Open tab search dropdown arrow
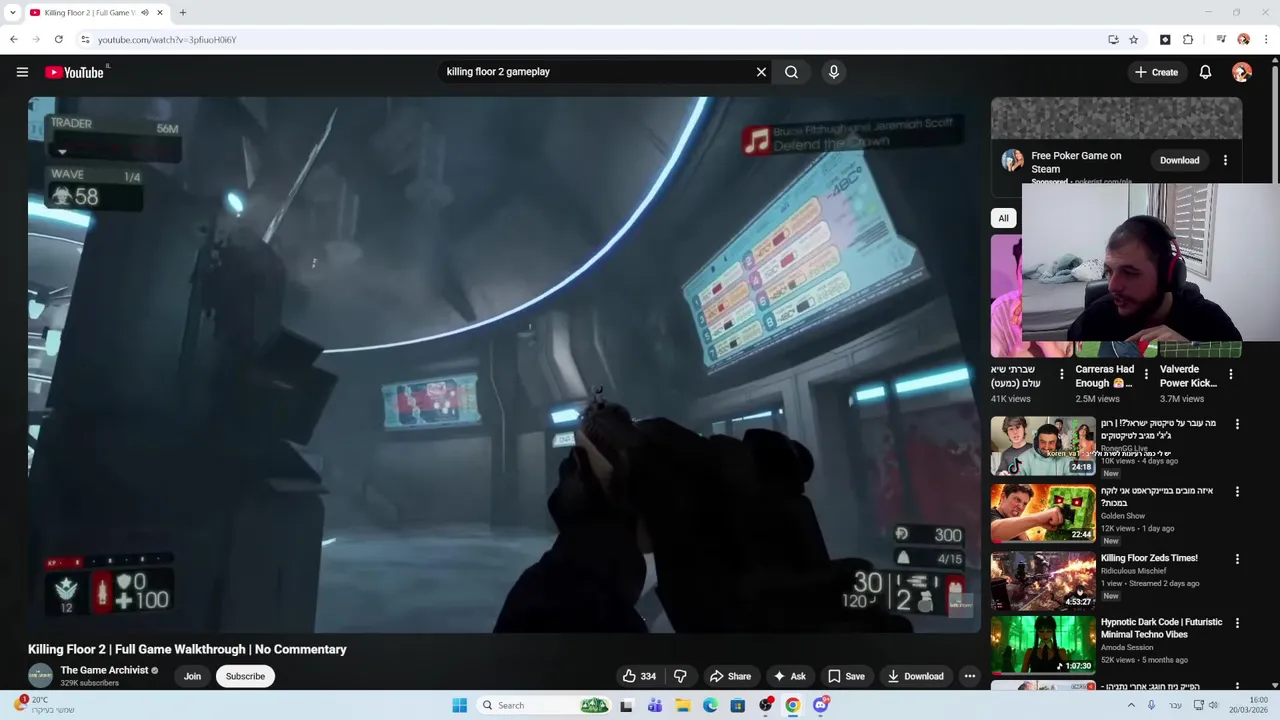The image size is (1280, 720). pos(12,13)
